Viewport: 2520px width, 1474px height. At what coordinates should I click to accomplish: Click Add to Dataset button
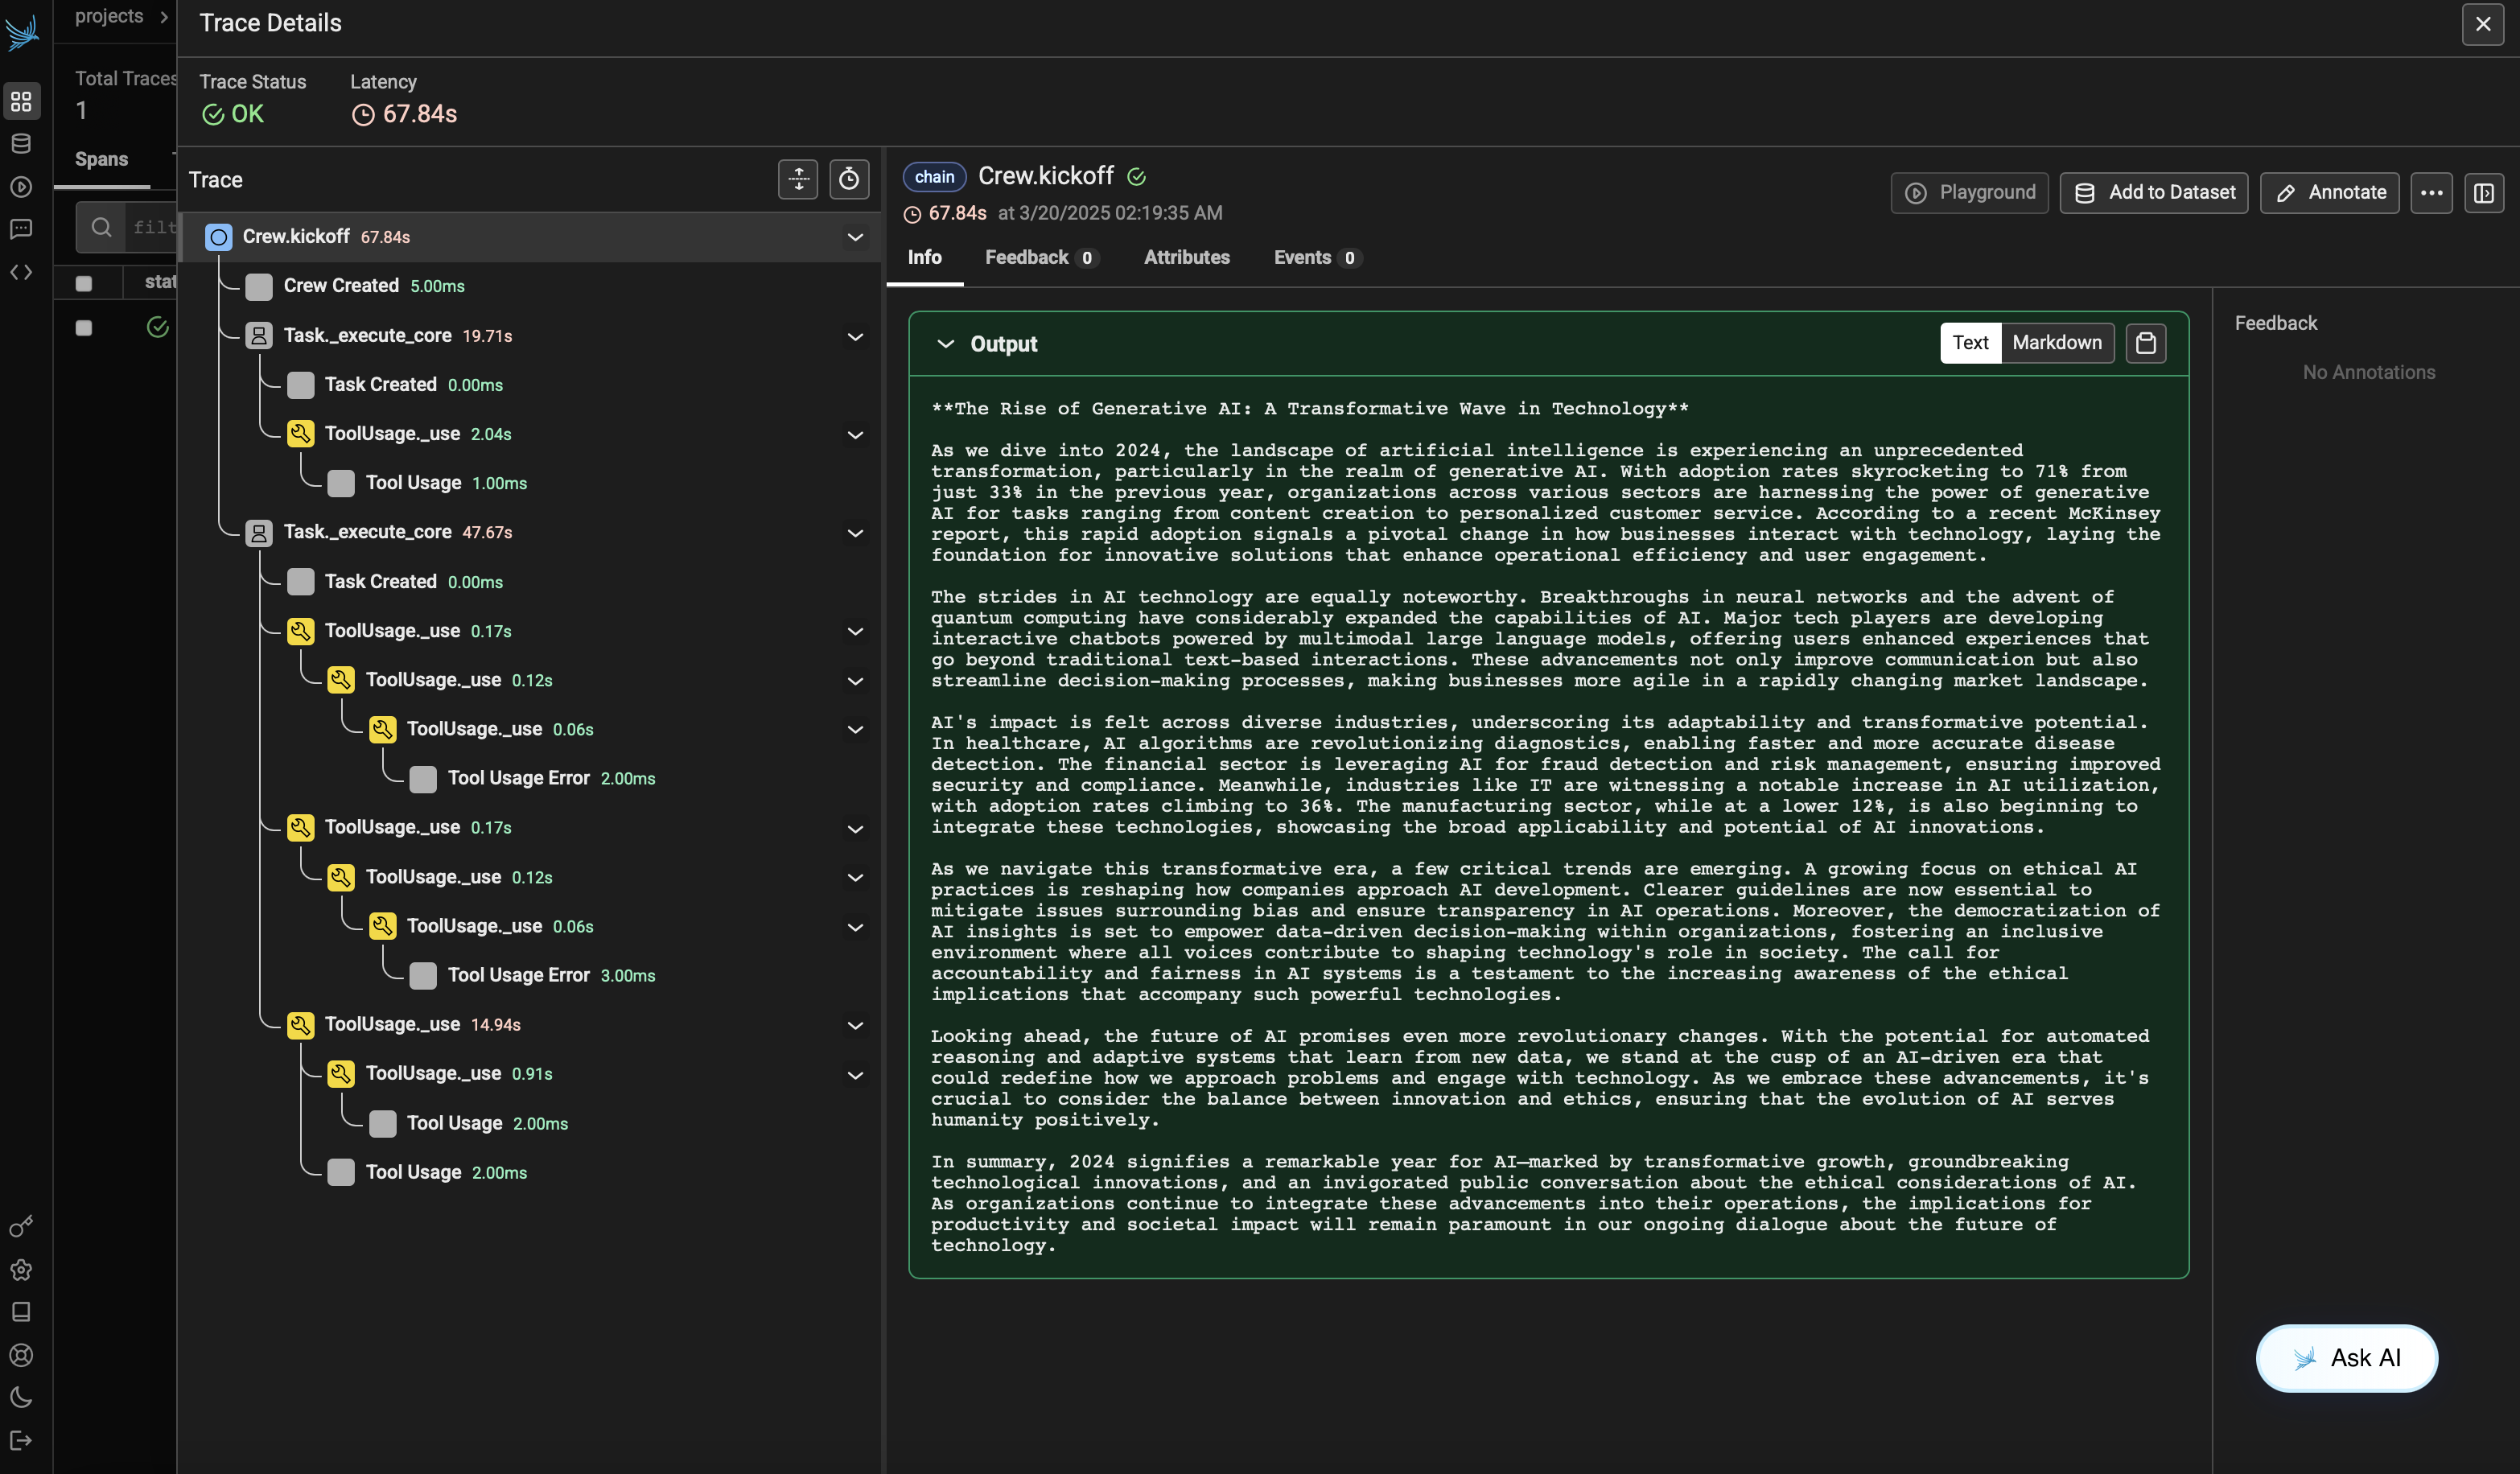coord(2154,193)
